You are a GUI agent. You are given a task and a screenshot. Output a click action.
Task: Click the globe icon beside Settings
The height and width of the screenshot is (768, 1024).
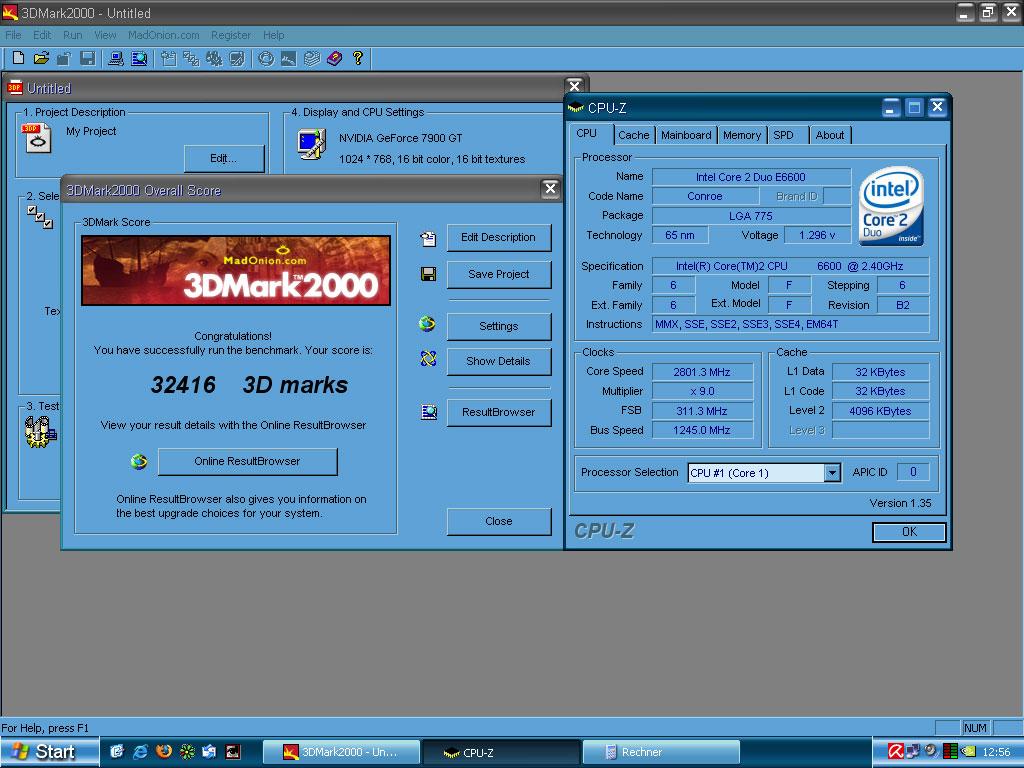(428, 324)
